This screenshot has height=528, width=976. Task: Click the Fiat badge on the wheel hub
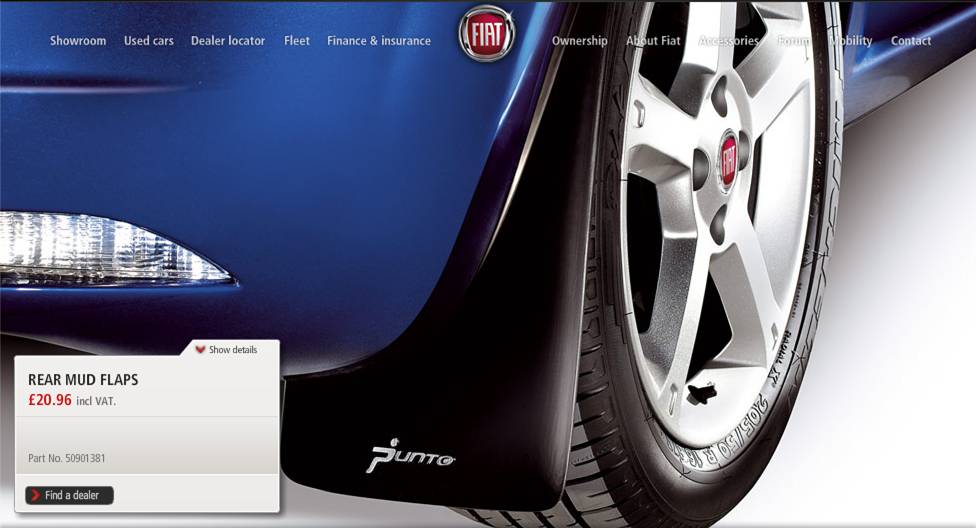(x=728, y=161)
